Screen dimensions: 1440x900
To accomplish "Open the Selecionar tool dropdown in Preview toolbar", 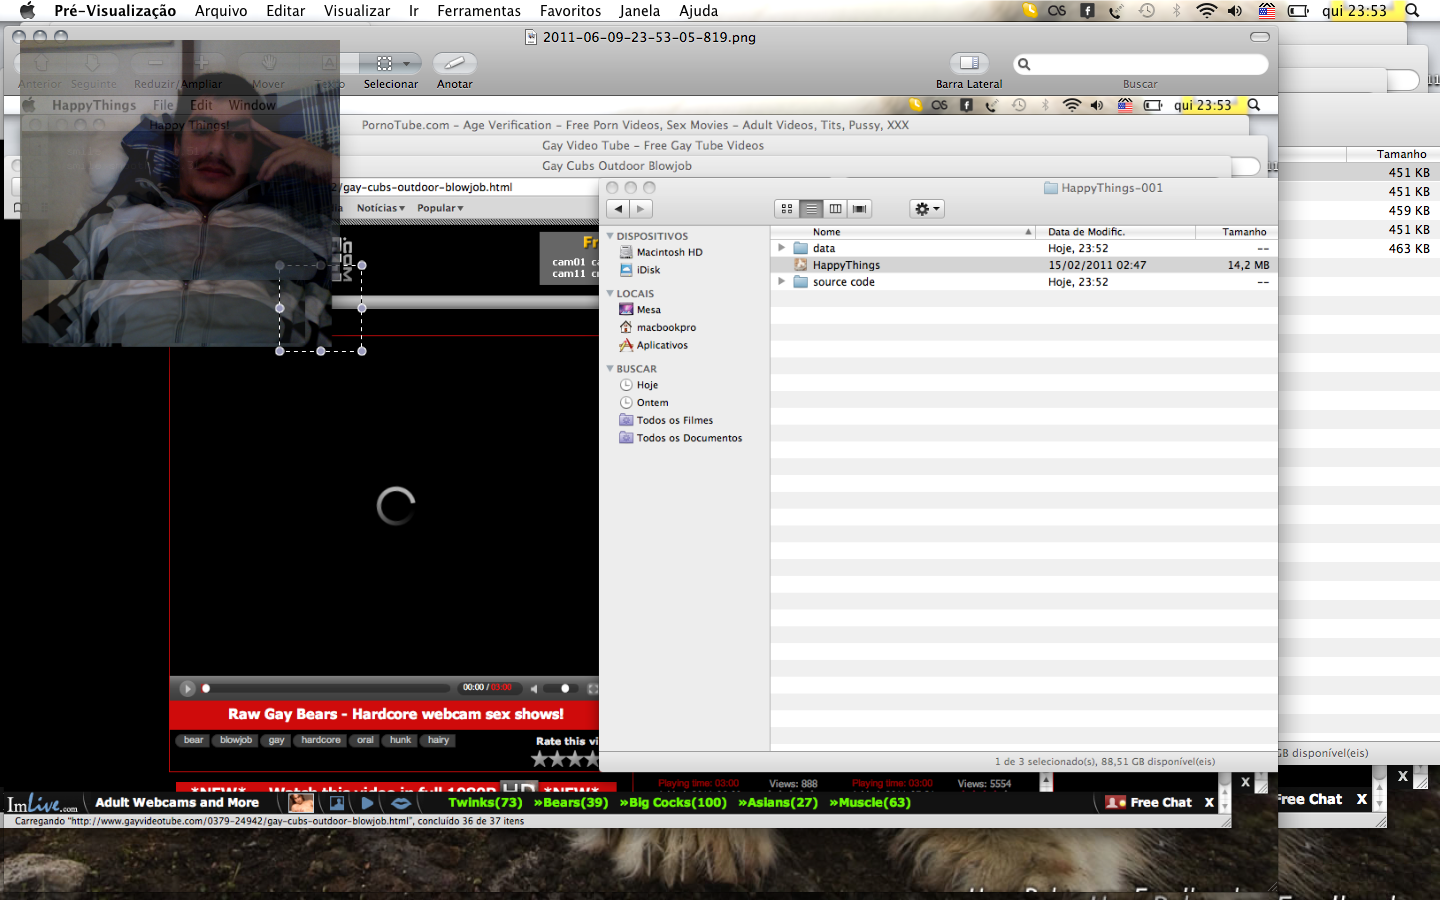I will coord(391,63).
